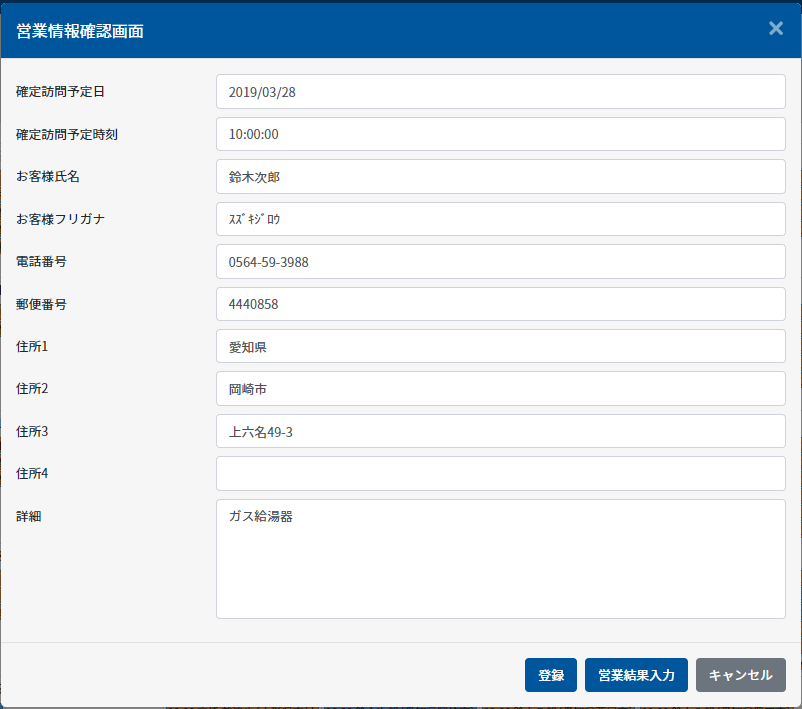
Task: Click the キャンセル button
Action: 740,675
